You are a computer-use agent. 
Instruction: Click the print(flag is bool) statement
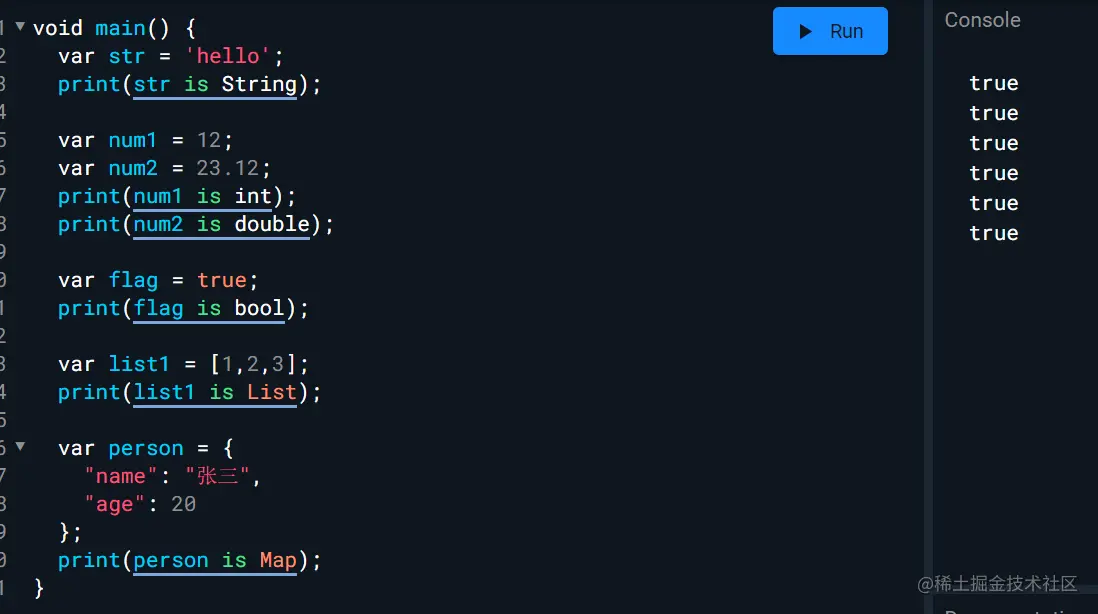[183, 309]
